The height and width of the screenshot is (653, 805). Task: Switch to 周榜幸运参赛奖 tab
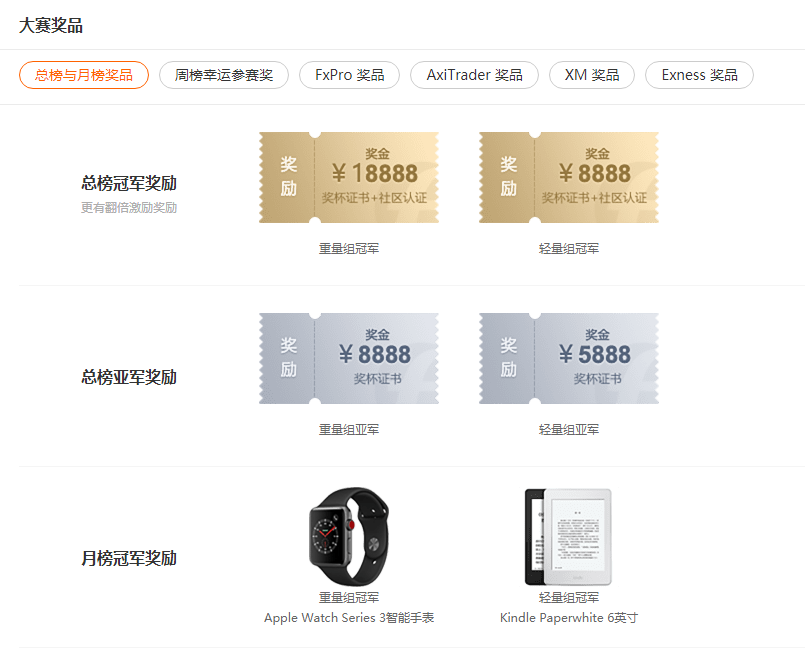[224, 75]
